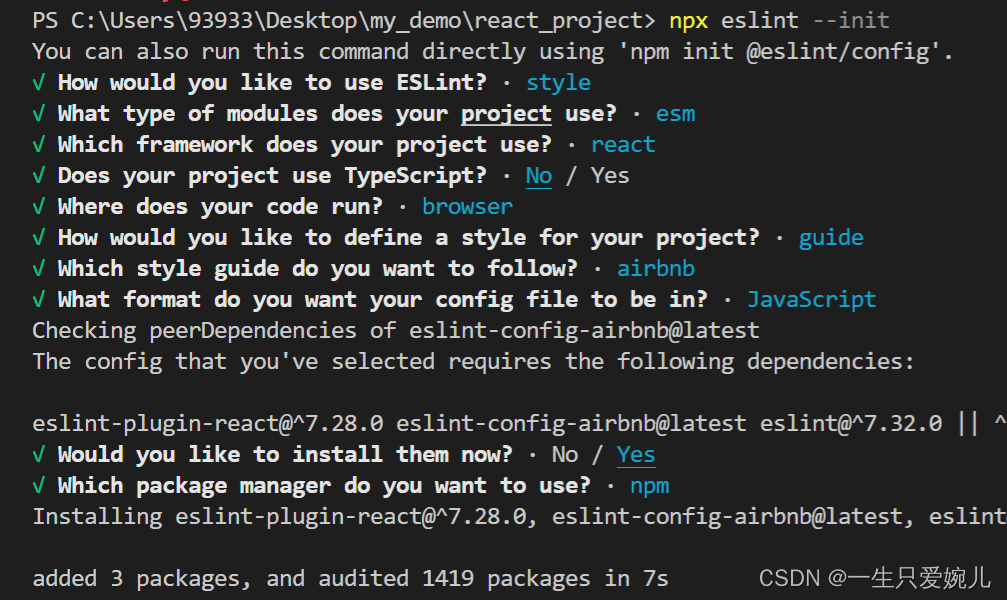The height and width of the screenshot is (600, 1007).
Task: Click 'Where does your code run?'
Action: click(220, 206)
